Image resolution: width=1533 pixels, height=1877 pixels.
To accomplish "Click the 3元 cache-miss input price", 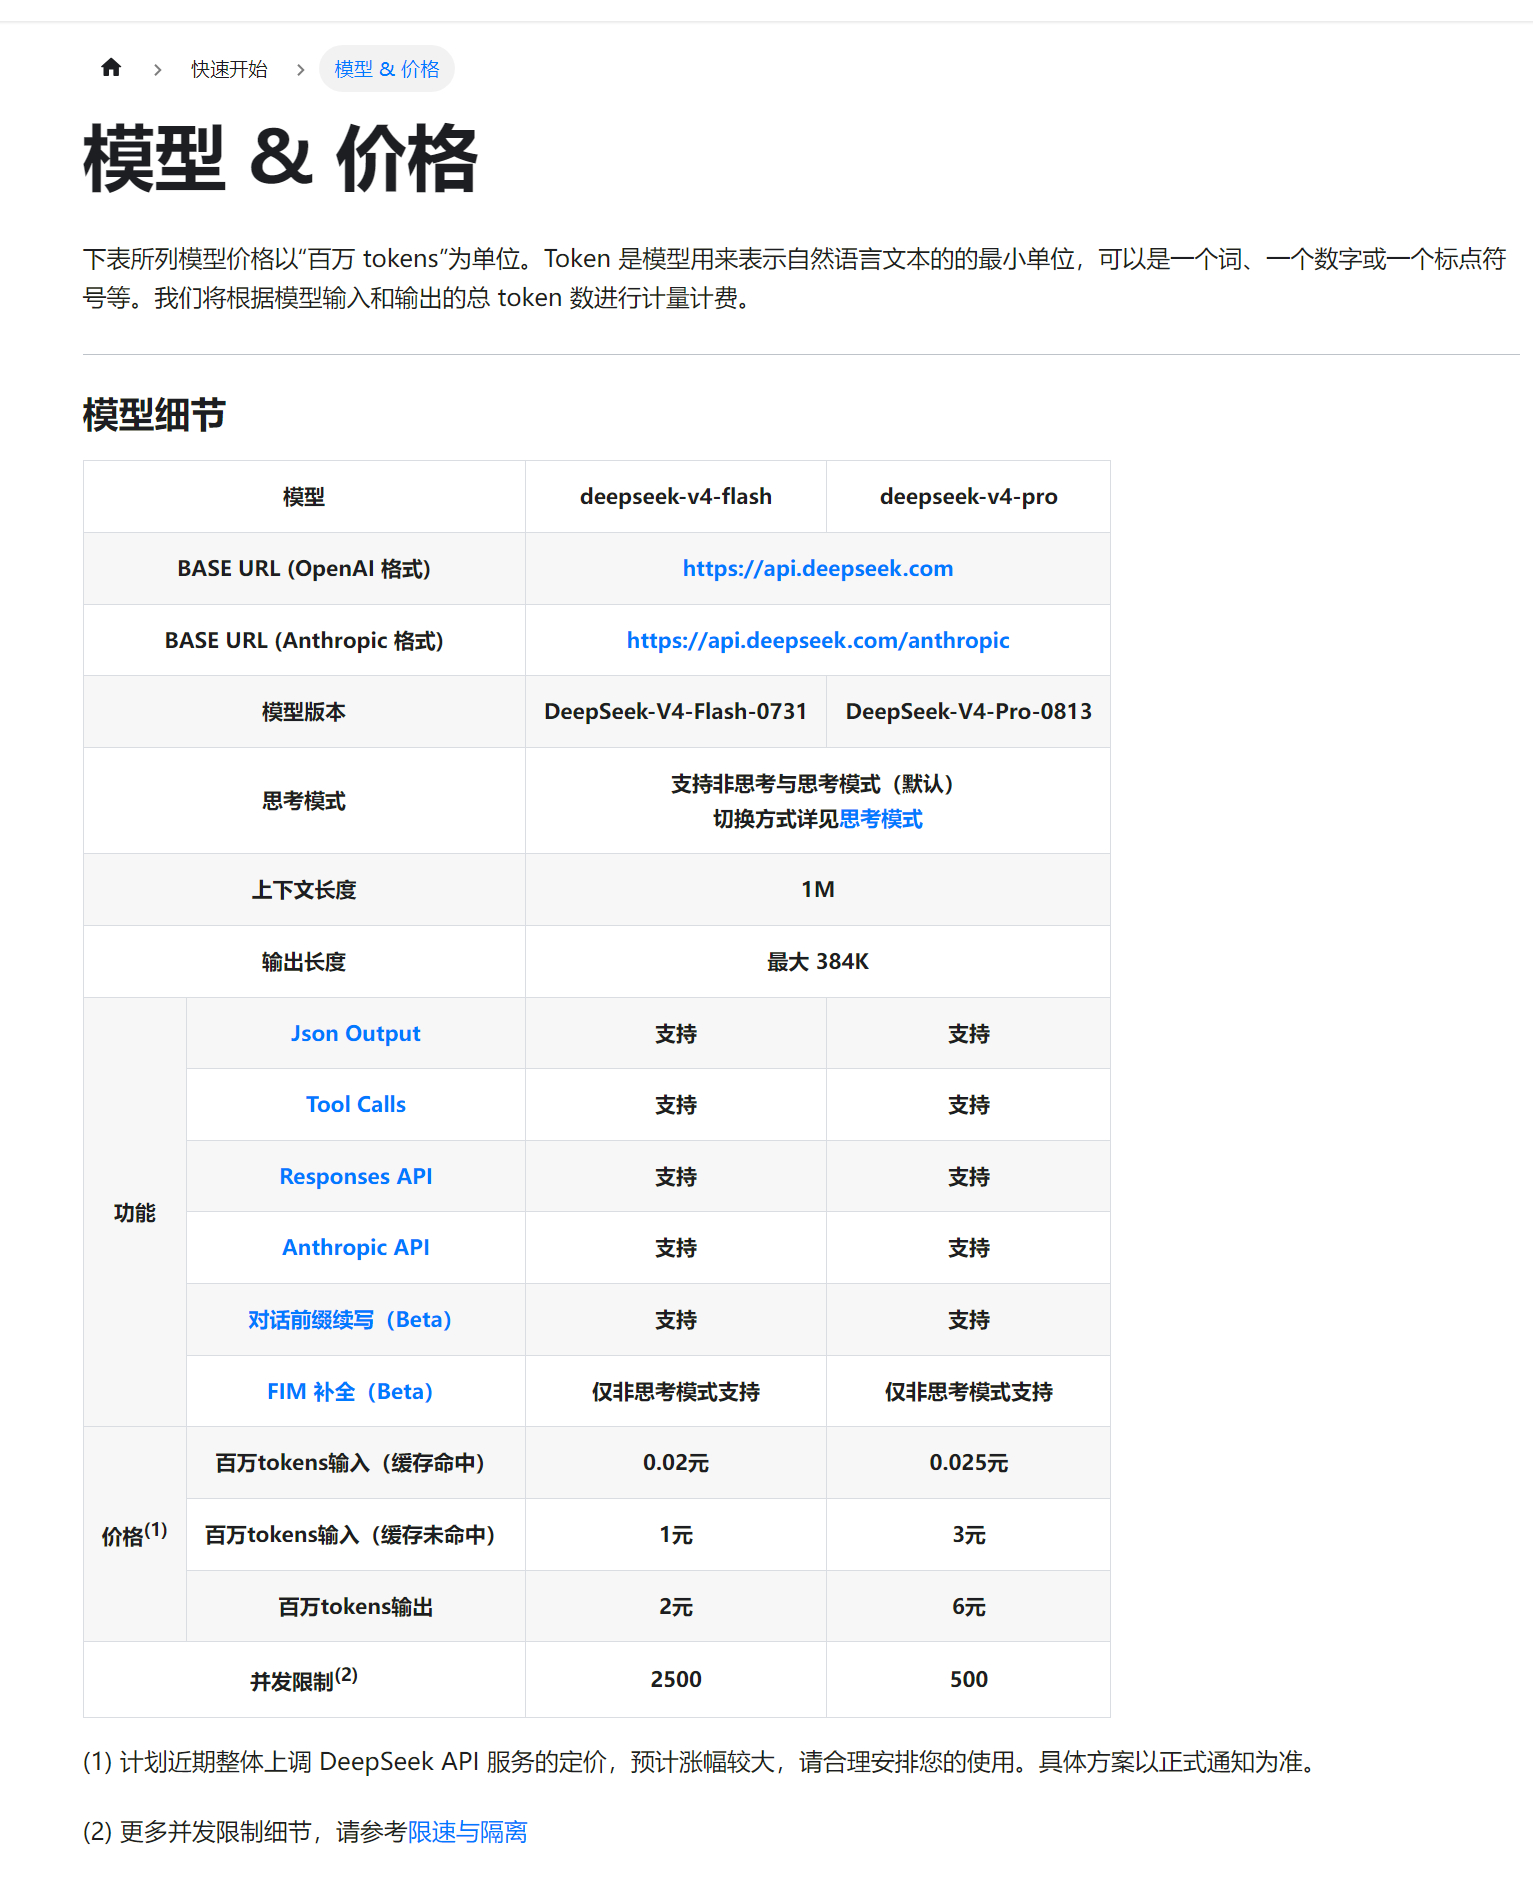I will click(x=969, y=1535).
